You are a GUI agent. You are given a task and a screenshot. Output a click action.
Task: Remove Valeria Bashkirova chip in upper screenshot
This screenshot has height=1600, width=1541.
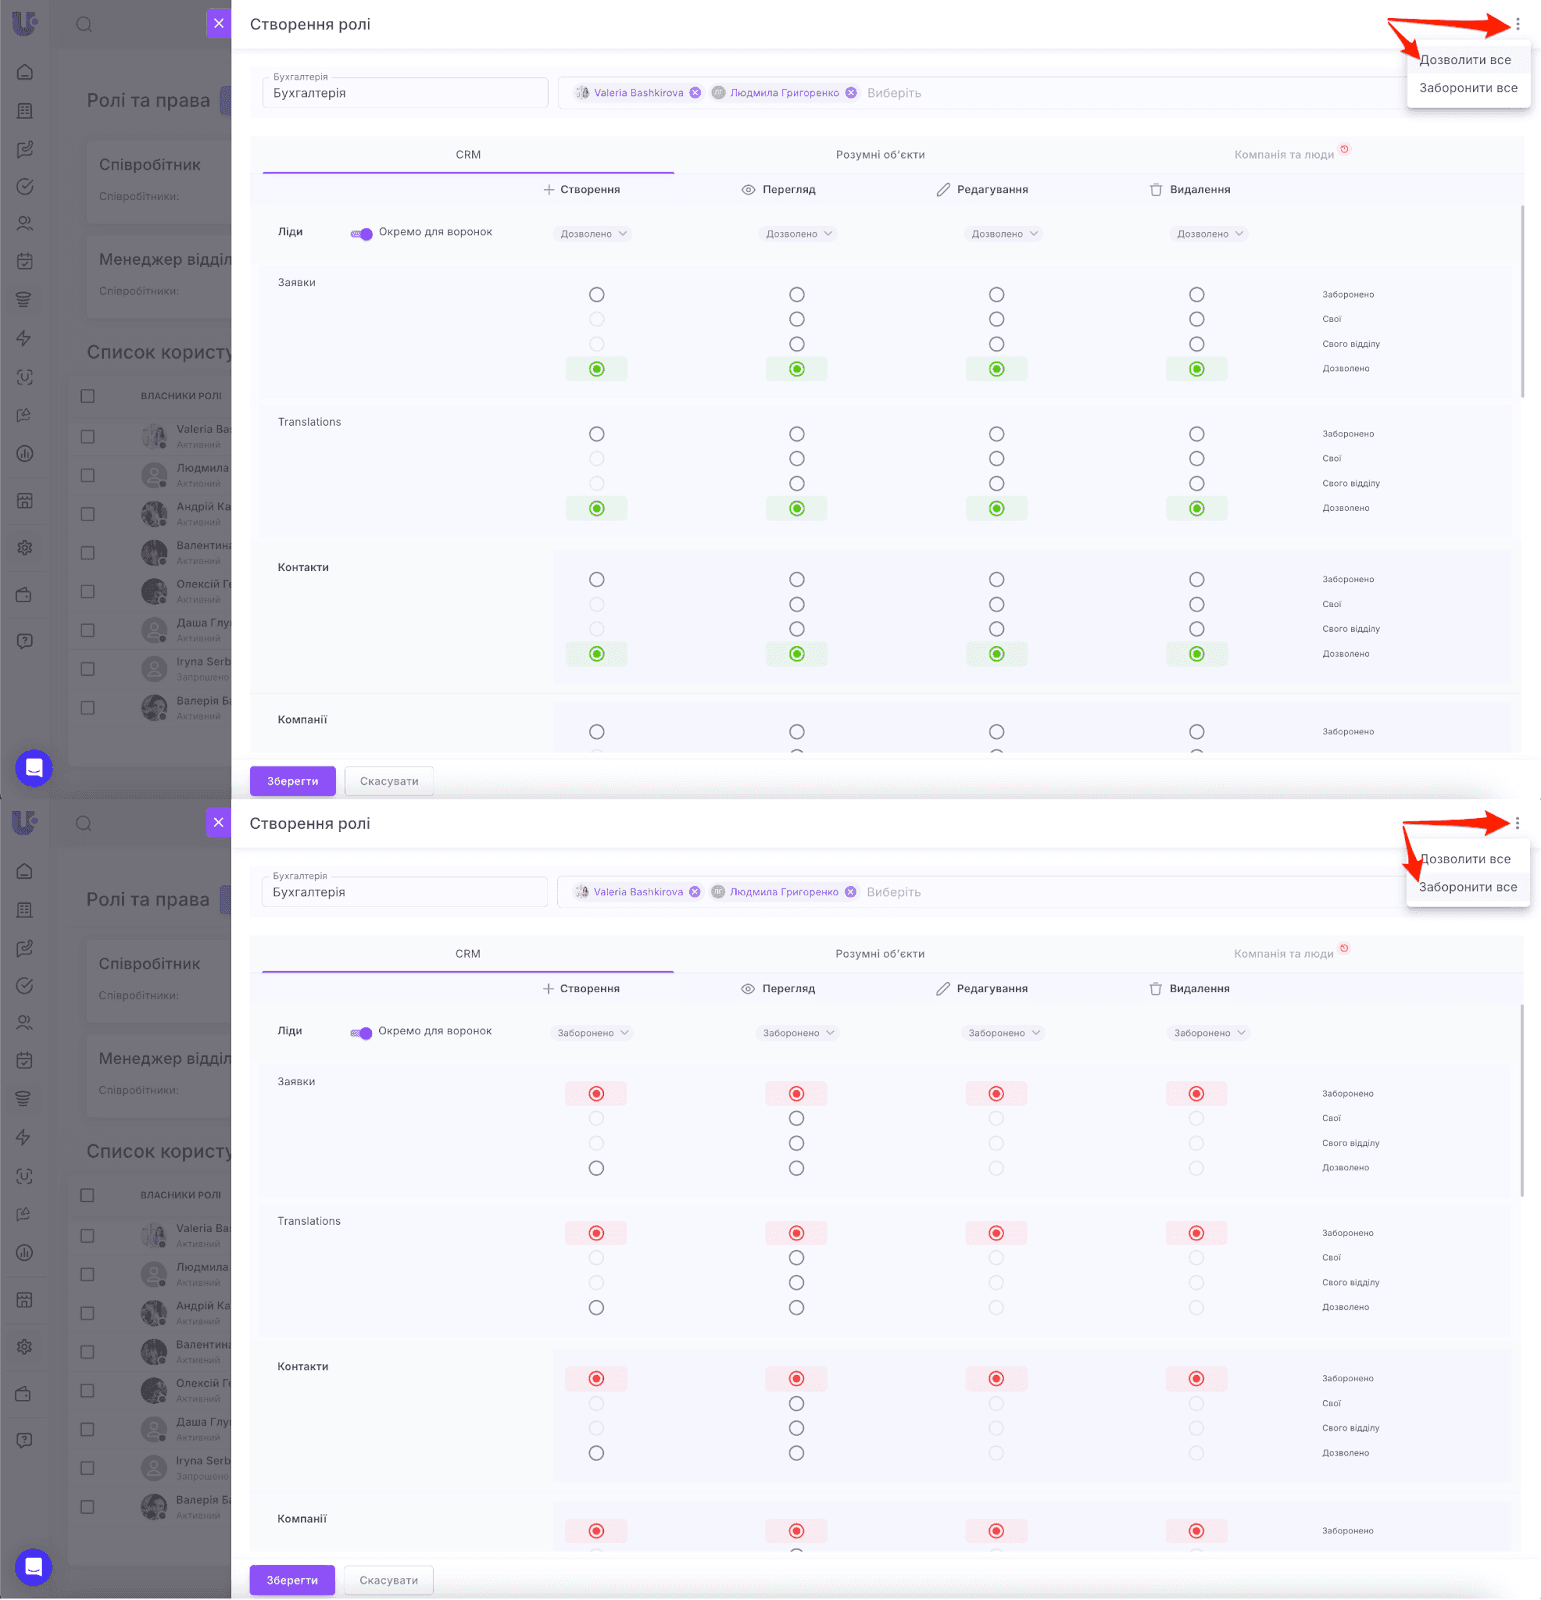pyautogui.click(x=695, y=93)
